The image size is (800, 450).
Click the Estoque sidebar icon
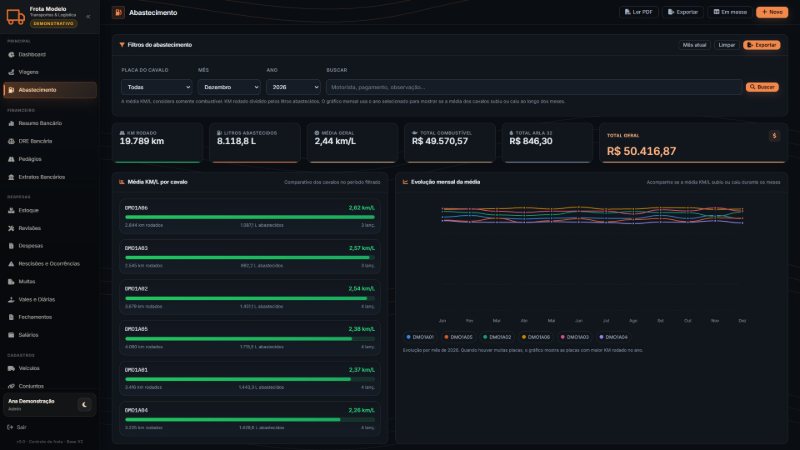[11, 210]
